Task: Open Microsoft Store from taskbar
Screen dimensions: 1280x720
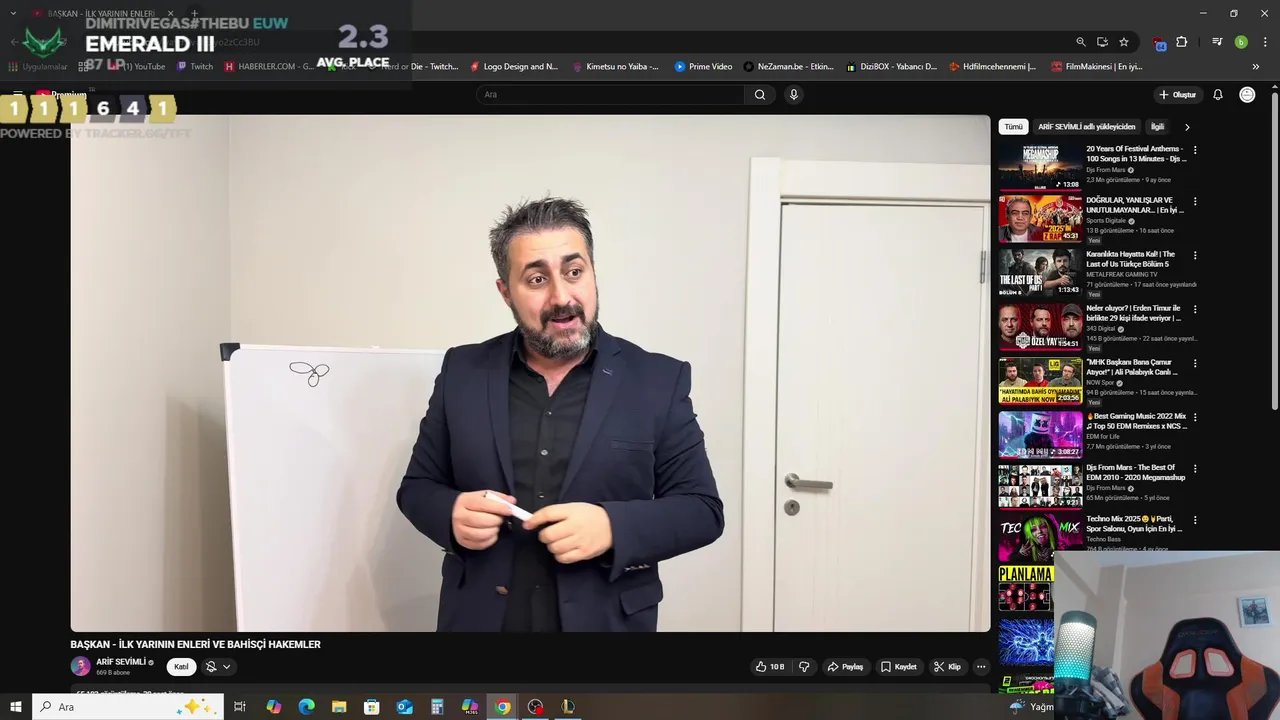Action: [372, 707]
